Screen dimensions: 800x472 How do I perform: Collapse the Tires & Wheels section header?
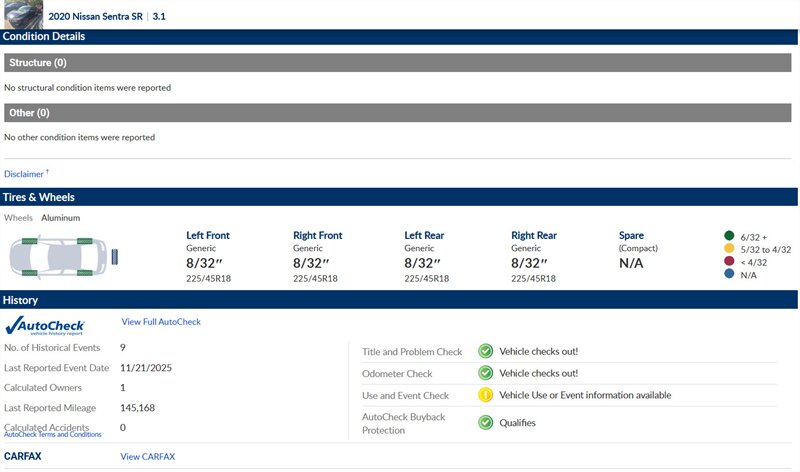[399, 197]
